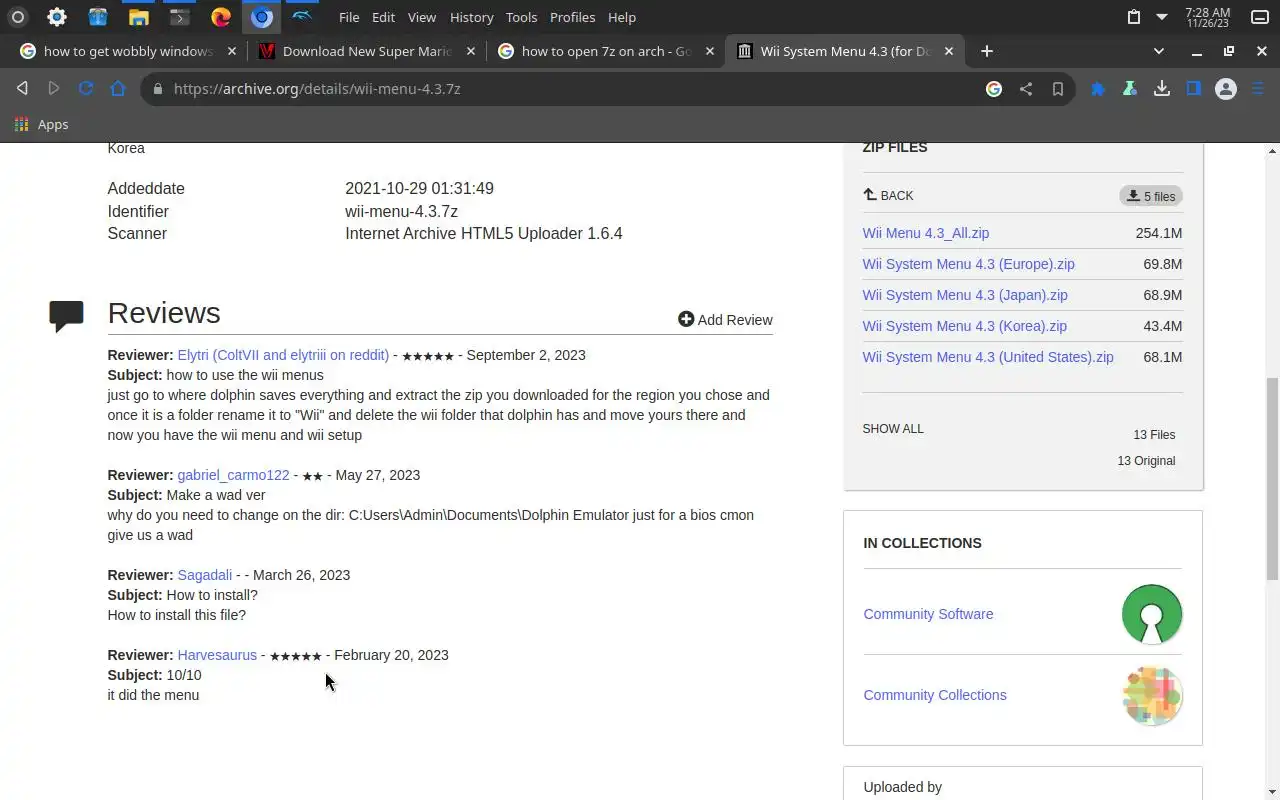Launch the software store from the taskbar
1280x800 pixels.
point(97,17)
